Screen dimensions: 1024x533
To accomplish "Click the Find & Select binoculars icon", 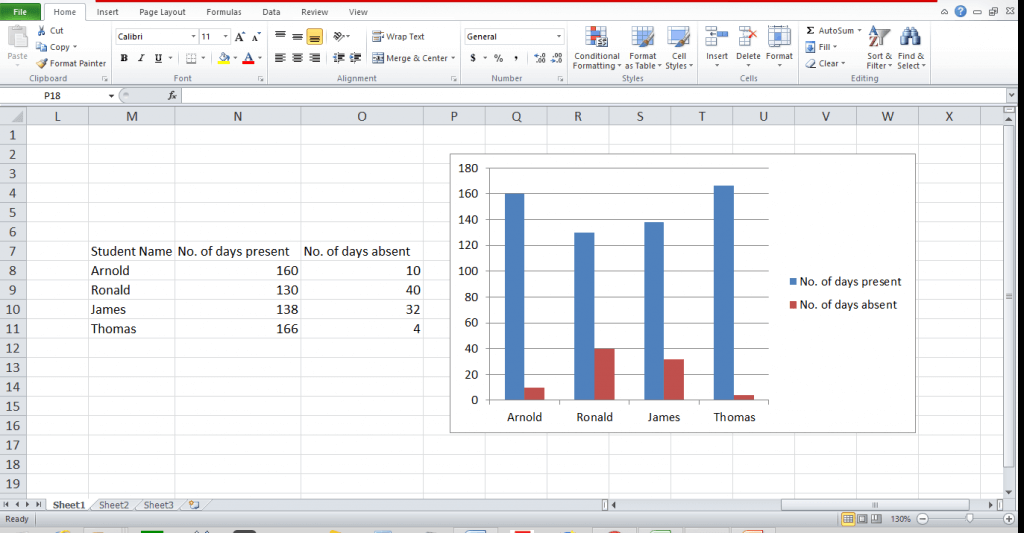I will [910, 40].
